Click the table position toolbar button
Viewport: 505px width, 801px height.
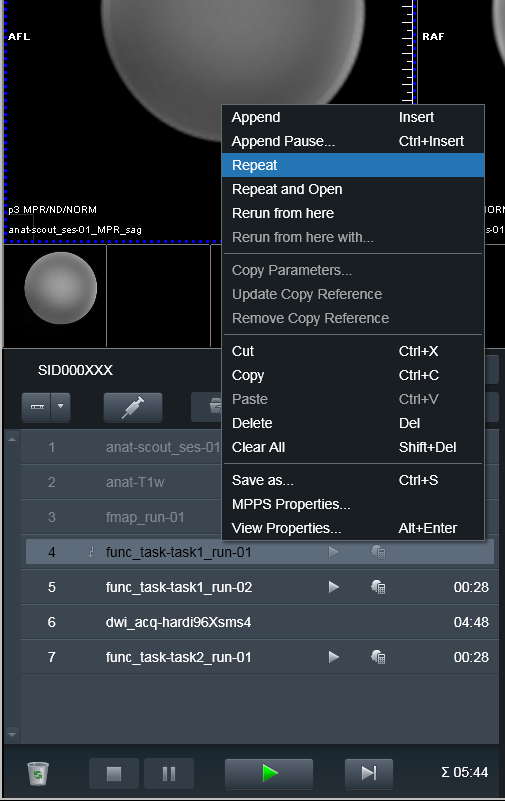pyautogui.click(x=36, y=407)
